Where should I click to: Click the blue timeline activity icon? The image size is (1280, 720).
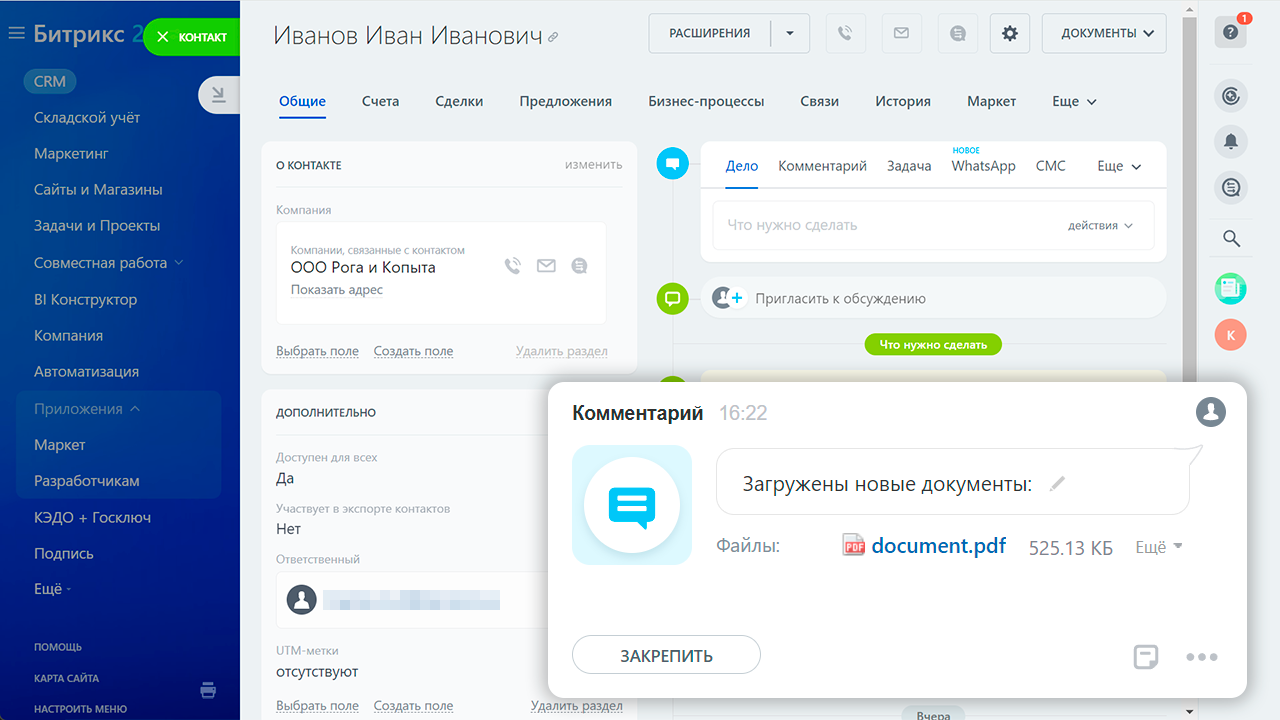click(x=673, y=163)
